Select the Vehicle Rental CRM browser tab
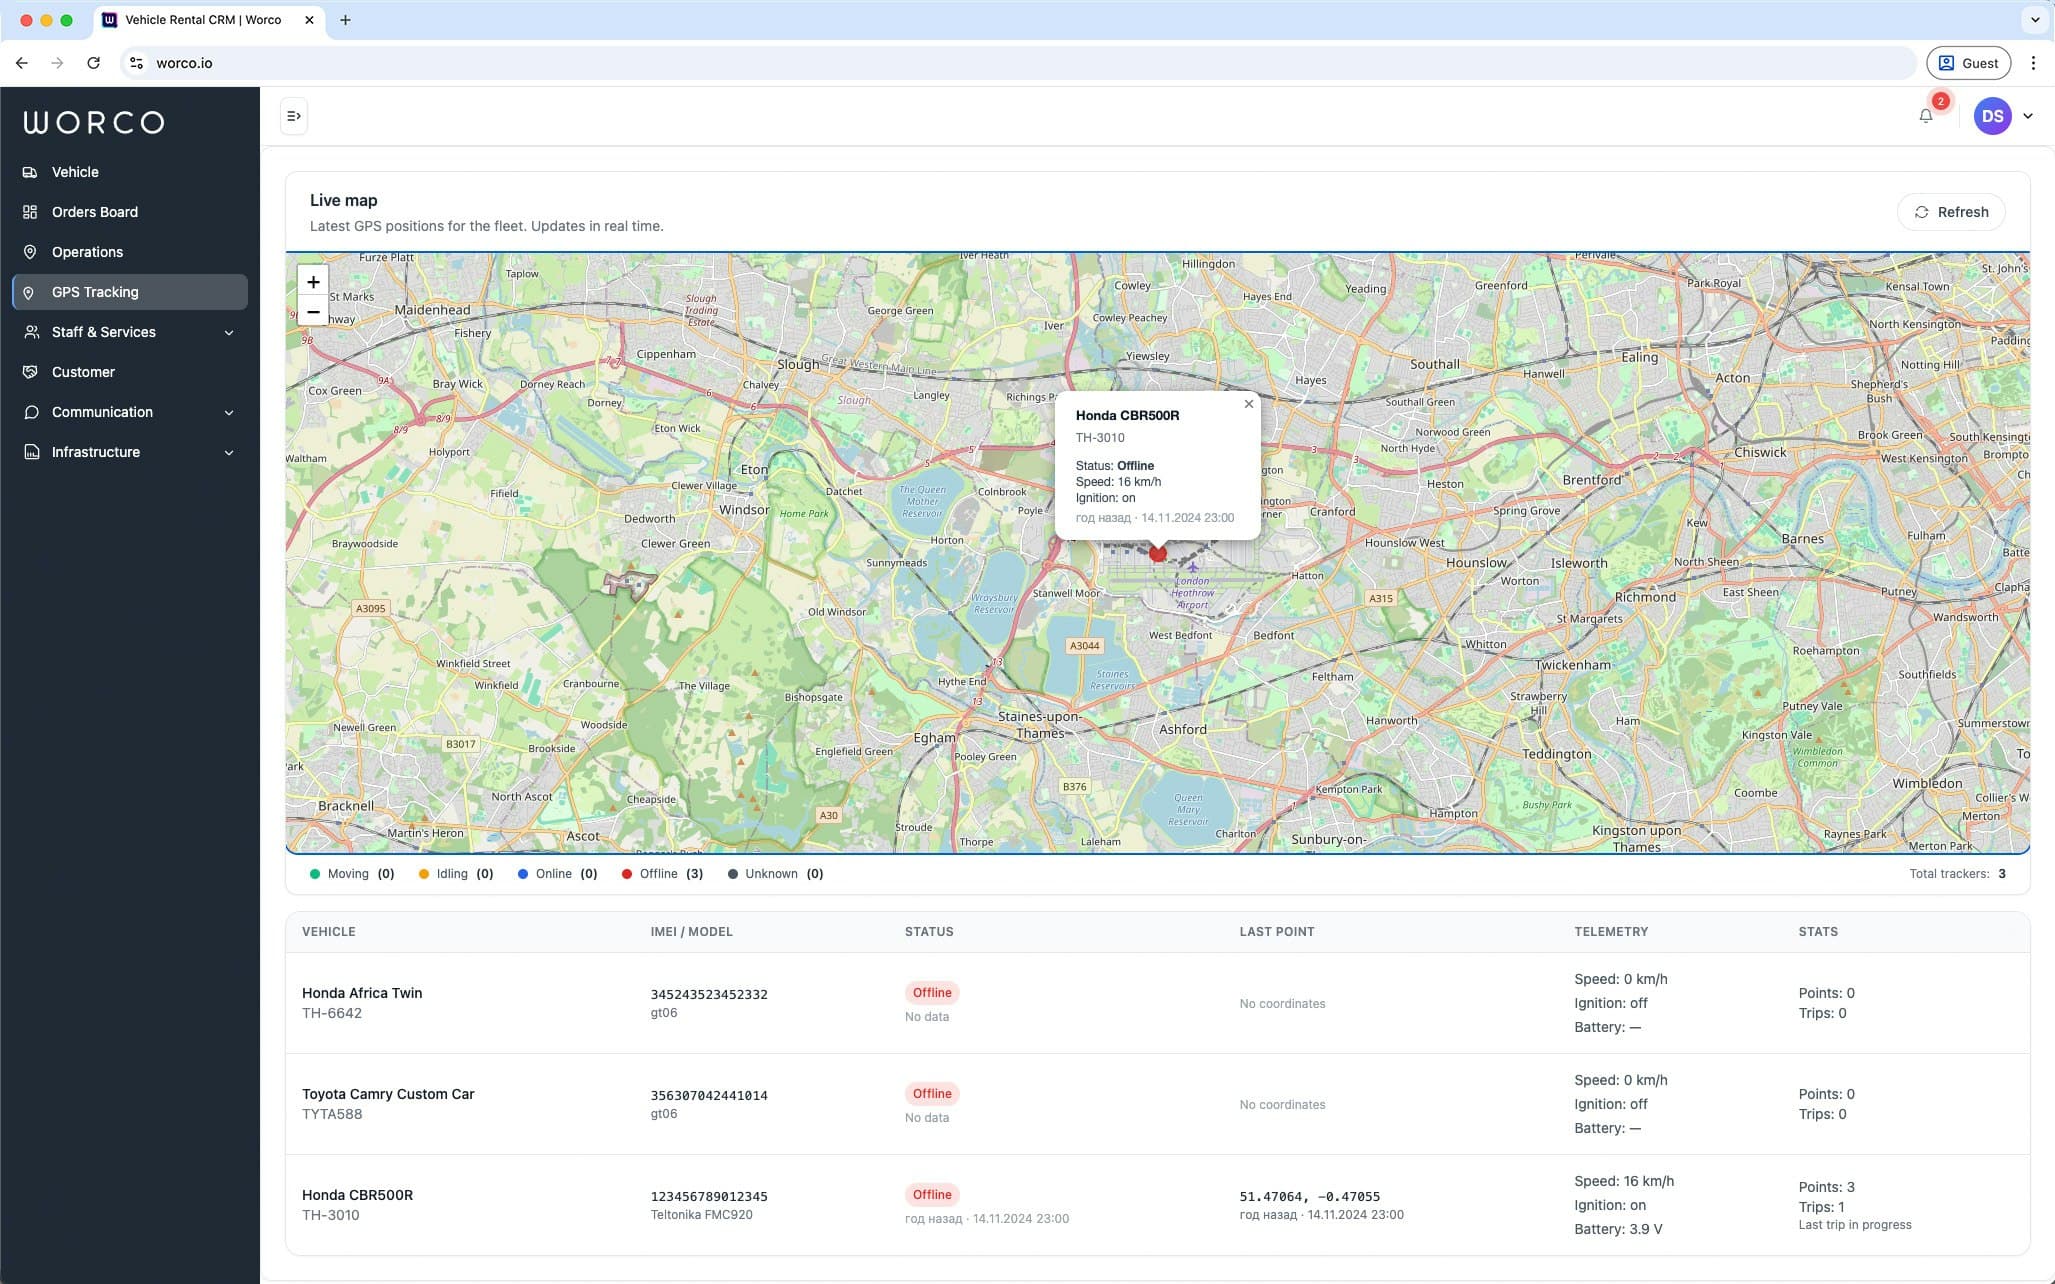This screenshot has width=2055, height=1284. [x=195, y=19]
